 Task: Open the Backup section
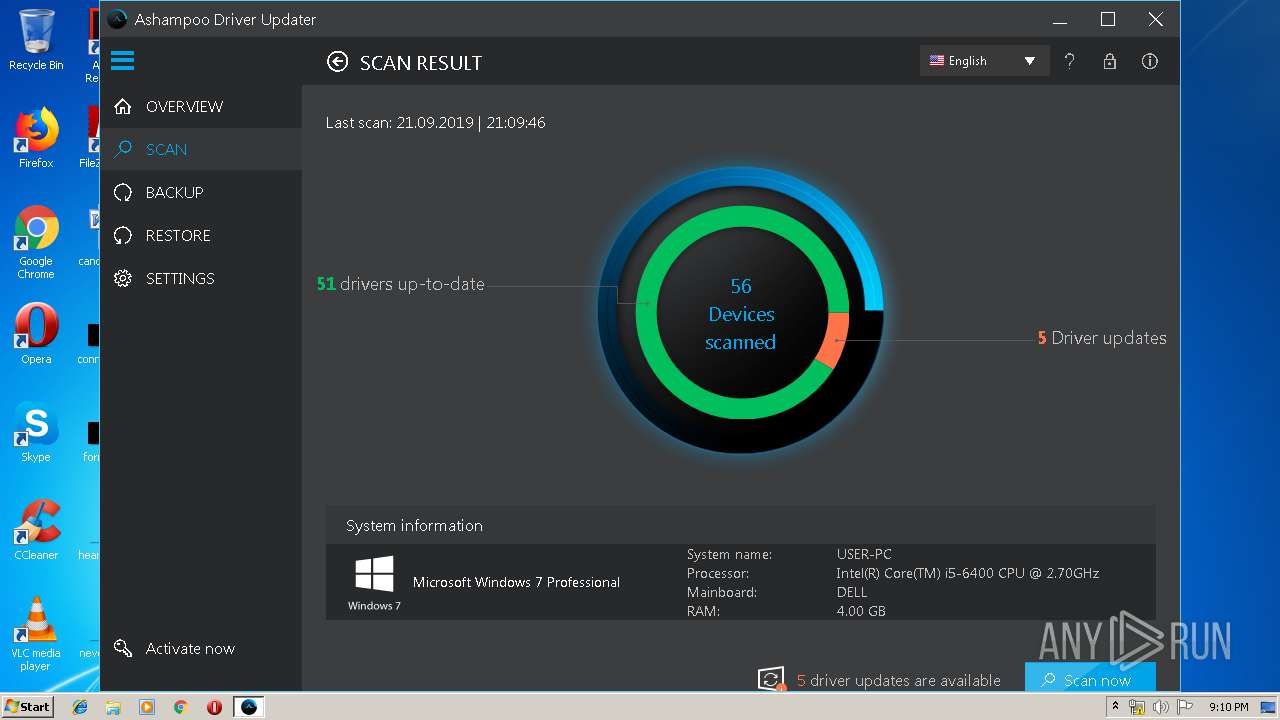coord(200,192)
